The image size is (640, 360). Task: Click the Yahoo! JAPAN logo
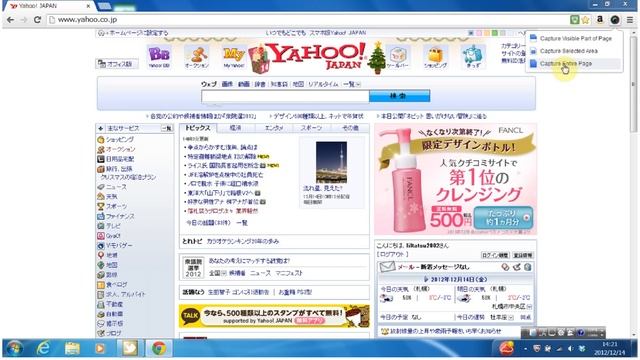[x=318, y=56]
